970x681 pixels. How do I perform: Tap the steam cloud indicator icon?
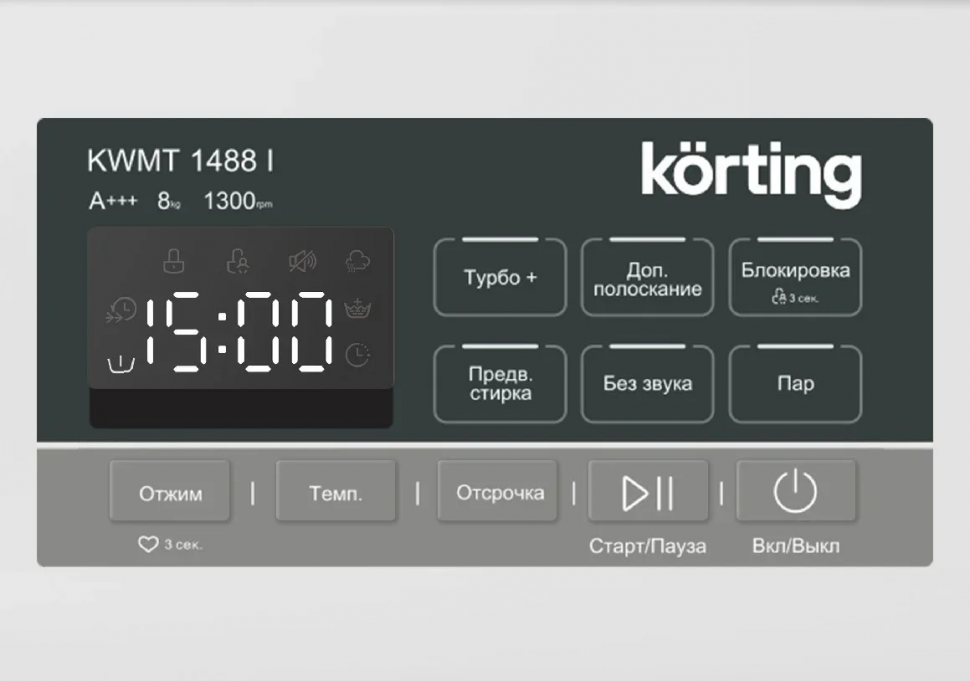coord(358,261)
